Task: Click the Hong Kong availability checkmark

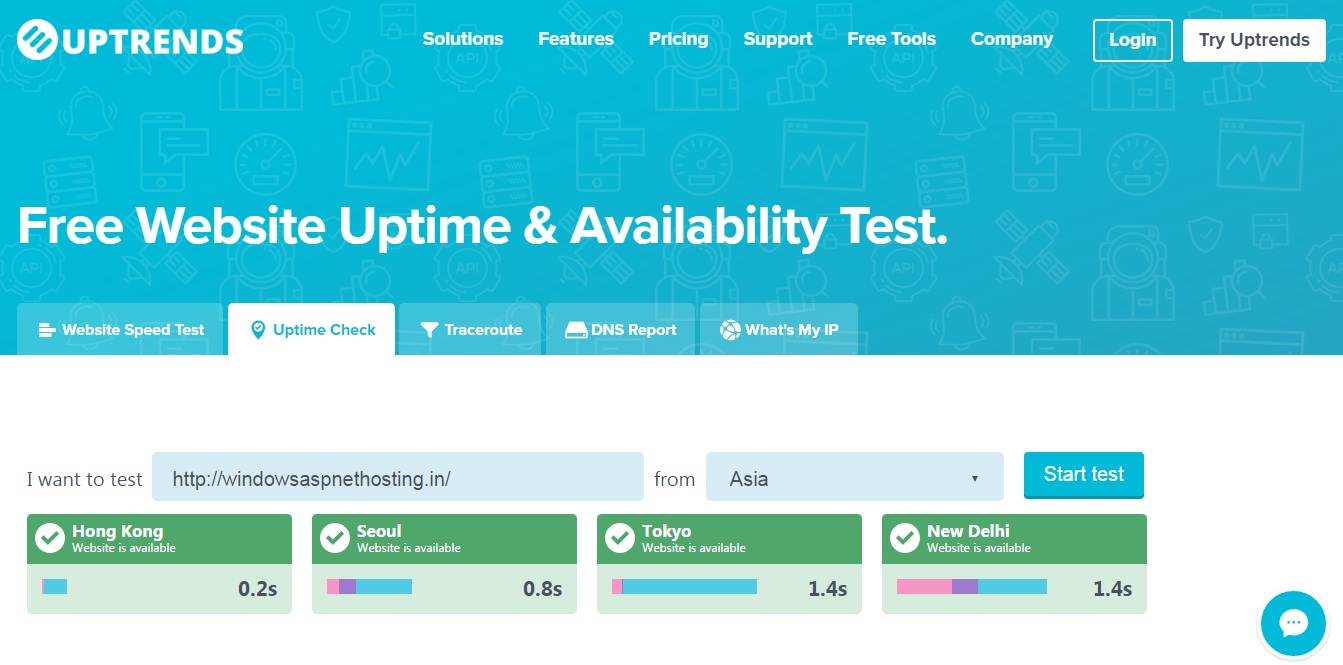Action: [50, 537]
